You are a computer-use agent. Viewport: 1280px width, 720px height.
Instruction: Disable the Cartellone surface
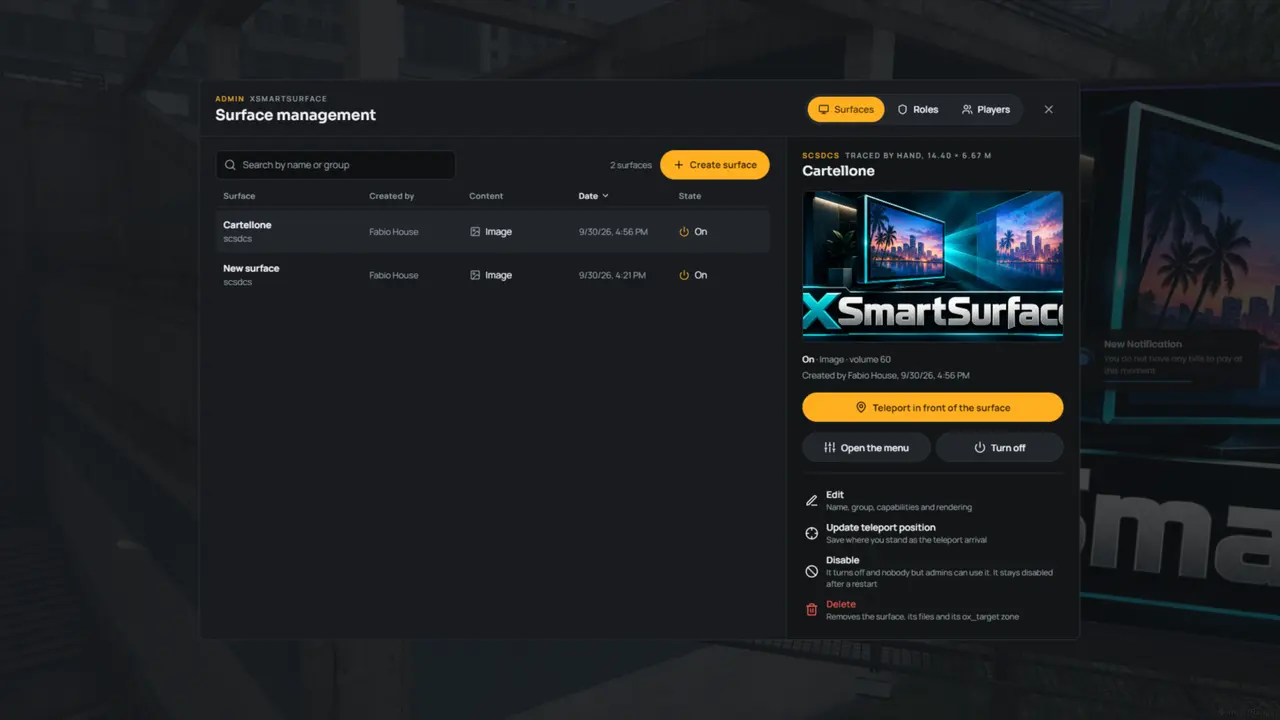coord(932,571)
